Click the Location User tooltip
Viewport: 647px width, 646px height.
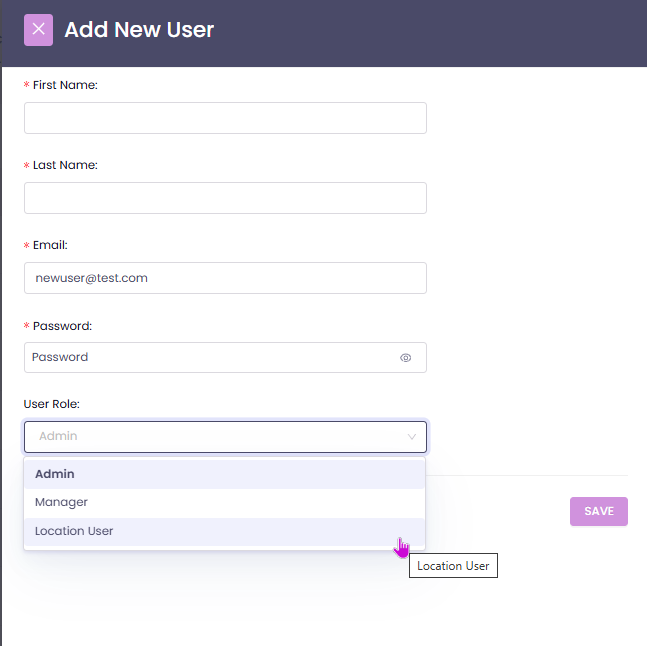[453, 566]
